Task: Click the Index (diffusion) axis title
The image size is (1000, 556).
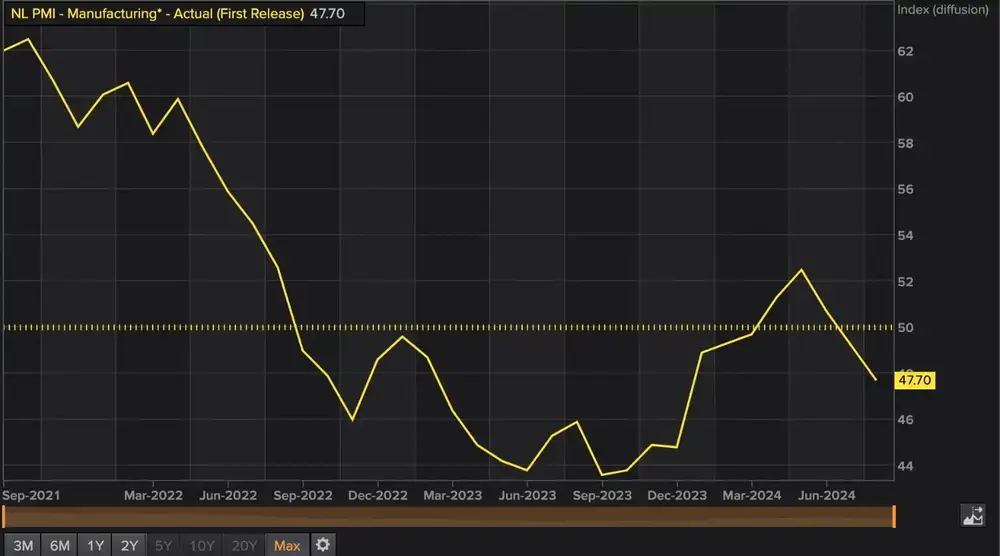Action: coord(943,10)
